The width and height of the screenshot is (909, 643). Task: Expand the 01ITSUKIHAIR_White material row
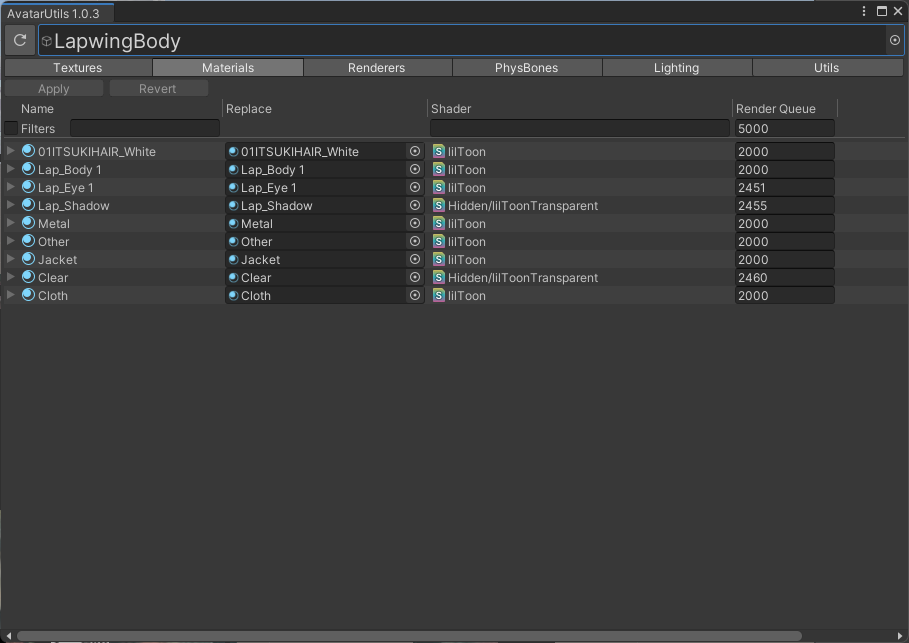(x=11, y=151)
